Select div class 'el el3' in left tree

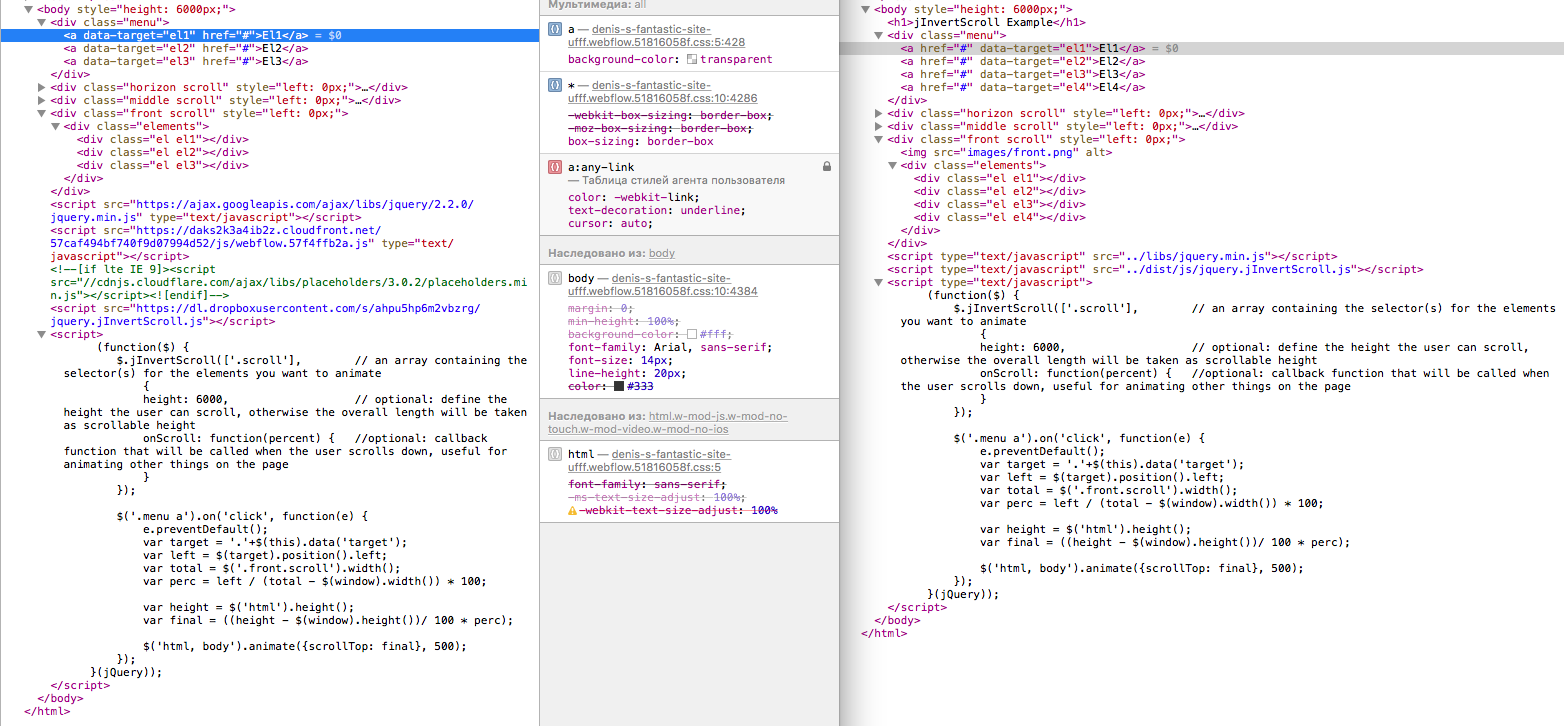[162, 165]
